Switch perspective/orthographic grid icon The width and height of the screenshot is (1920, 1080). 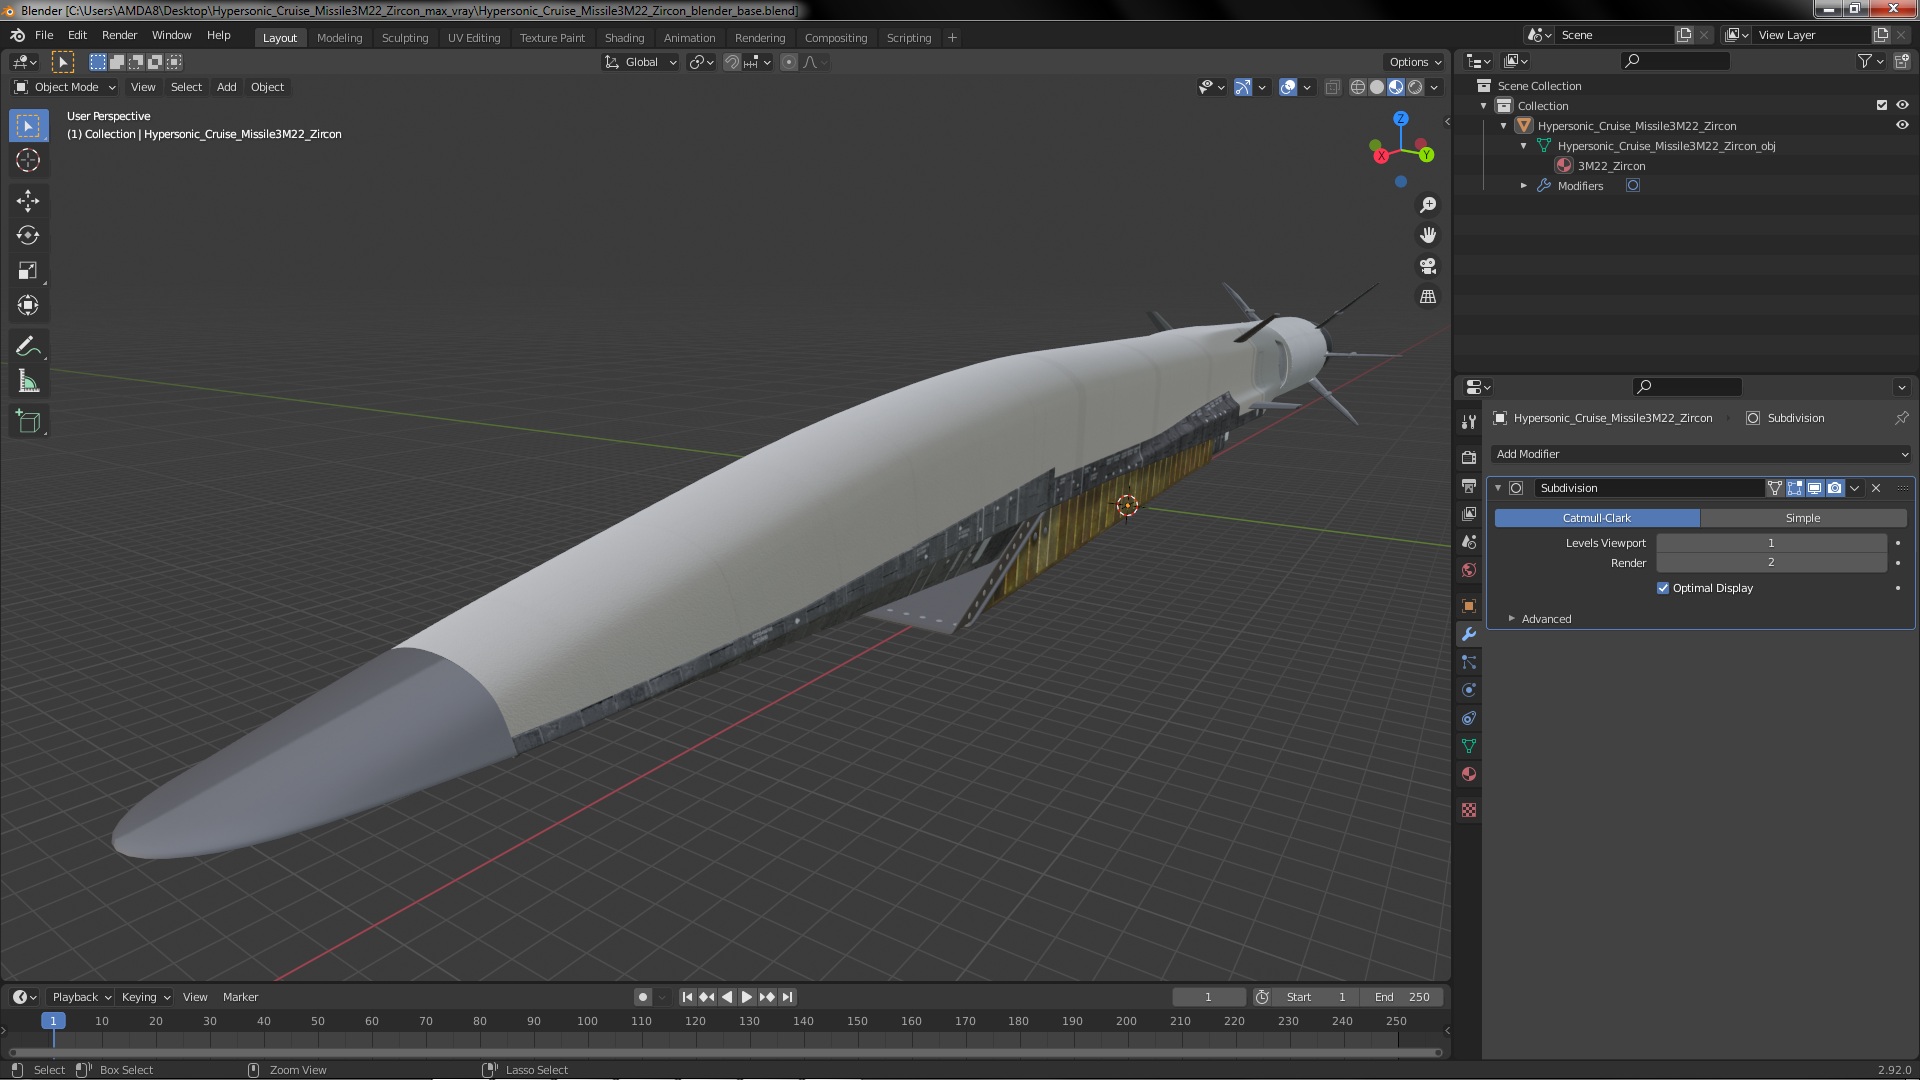coord(1428,297)
